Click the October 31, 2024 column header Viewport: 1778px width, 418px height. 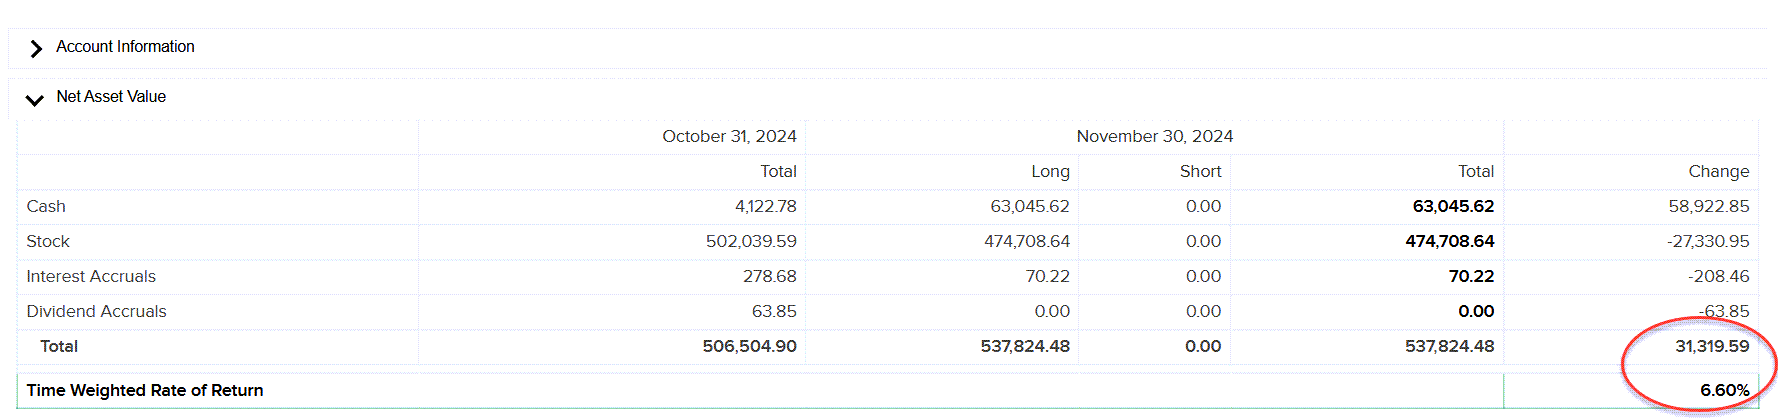729,137
